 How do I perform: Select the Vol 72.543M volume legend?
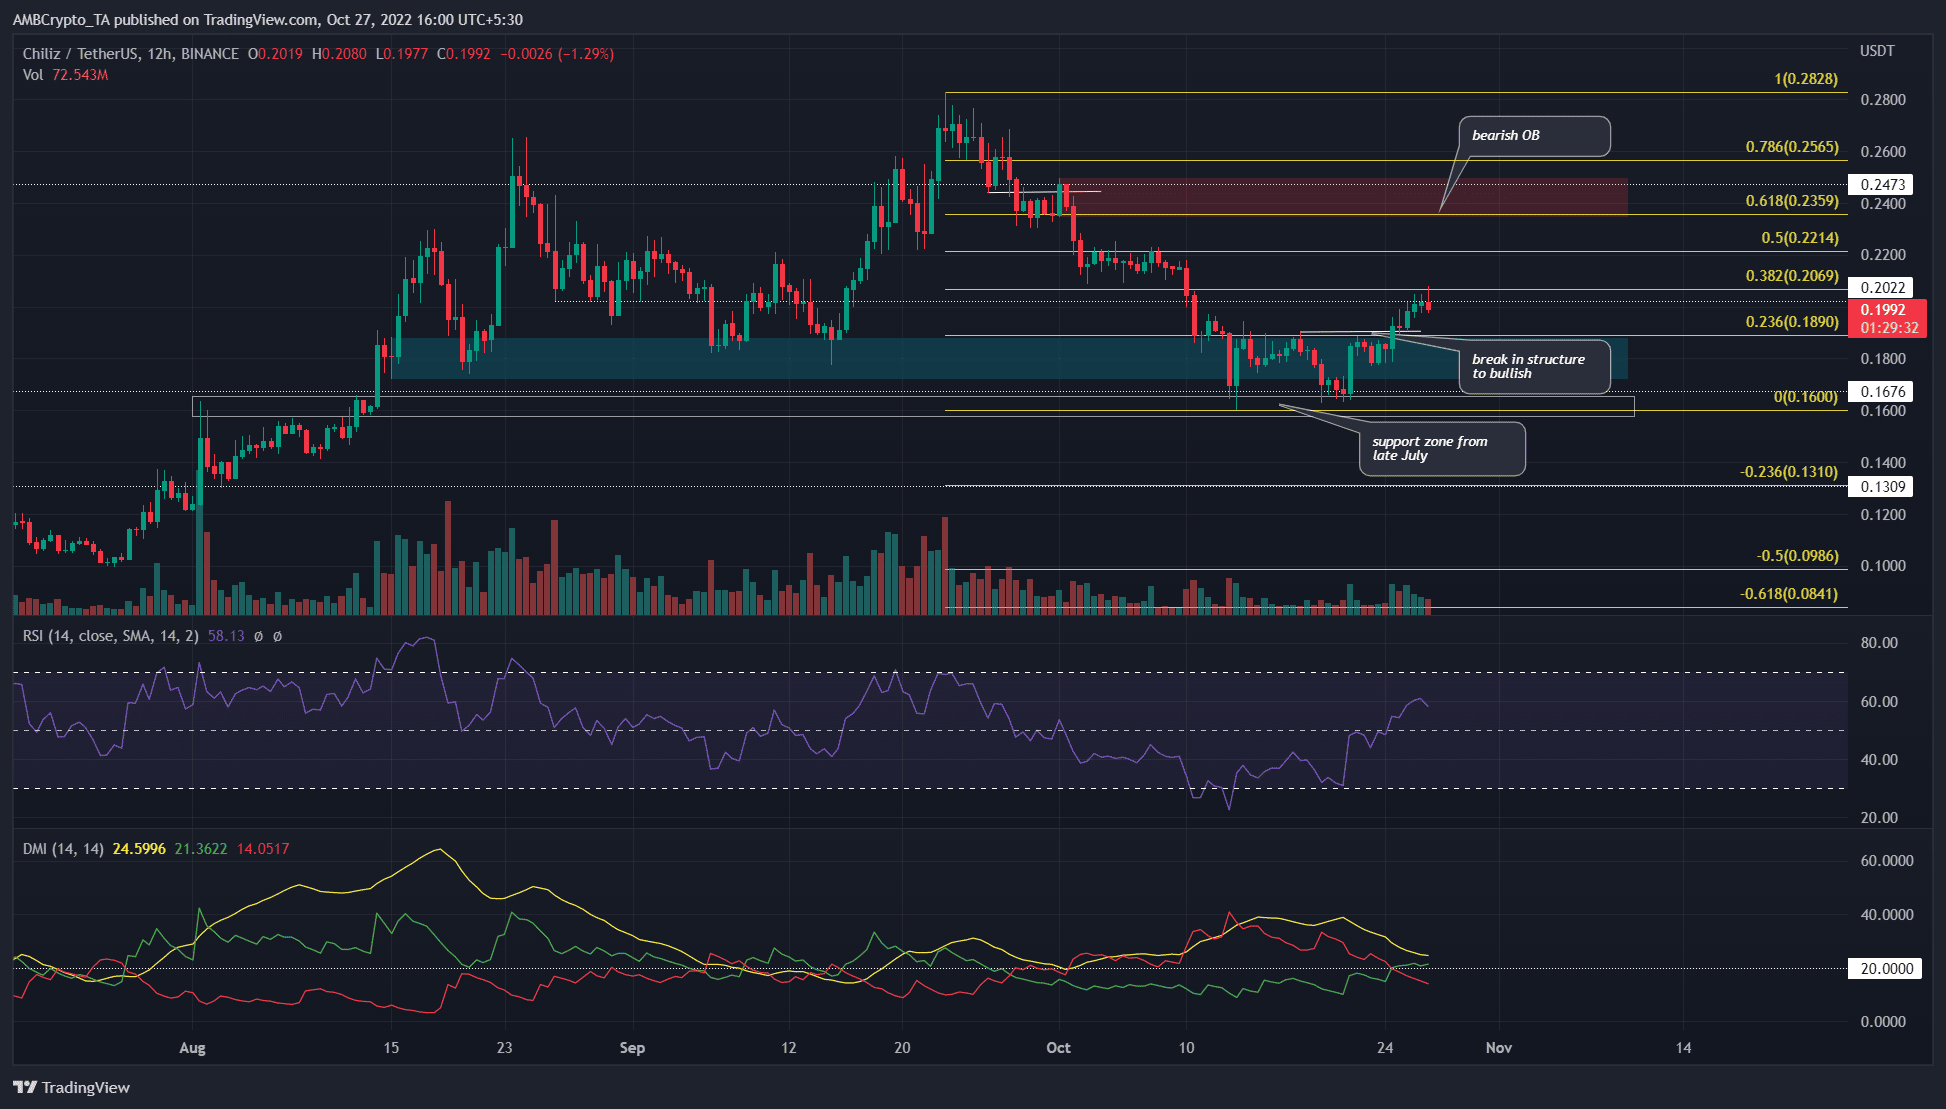(x=65, y=75)
